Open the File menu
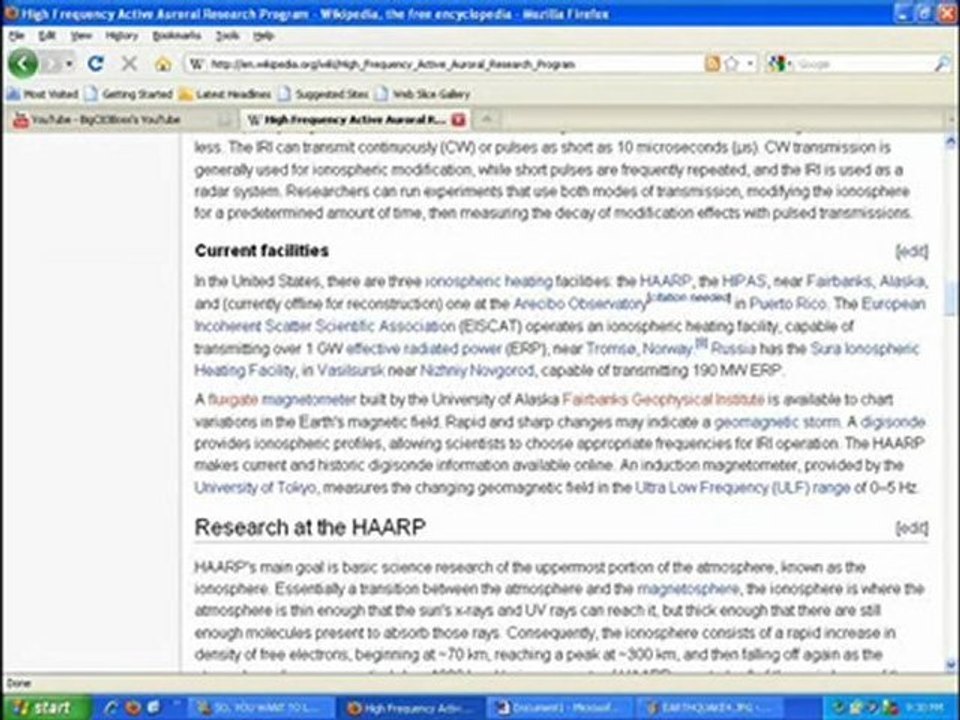Viewport: 960px width, 720px height. tap(17, 36)
